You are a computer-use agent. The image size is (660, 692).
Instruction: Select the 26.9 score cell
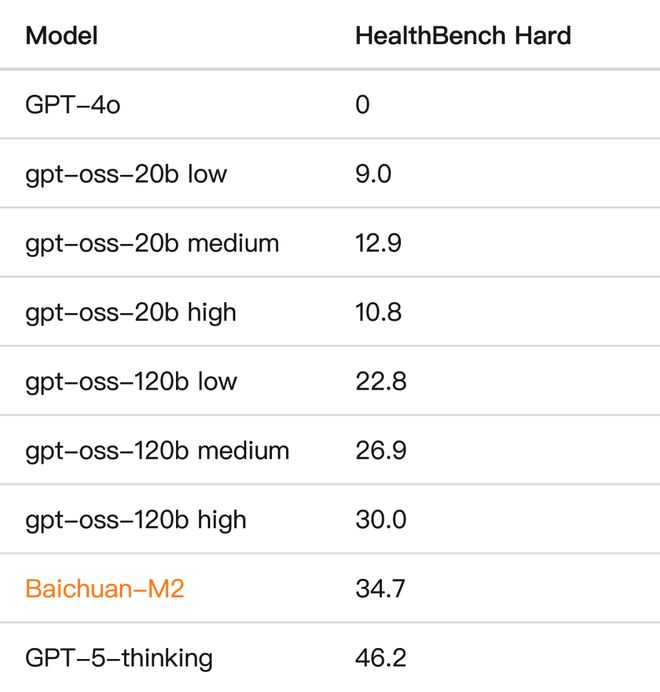tap(380, 450)
